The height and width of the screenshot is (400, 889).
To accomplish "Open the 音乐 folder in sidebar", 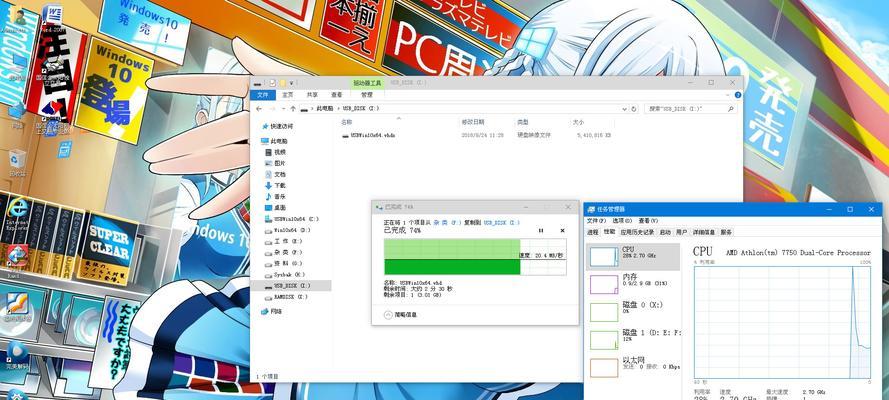I will tap(276, 196).
